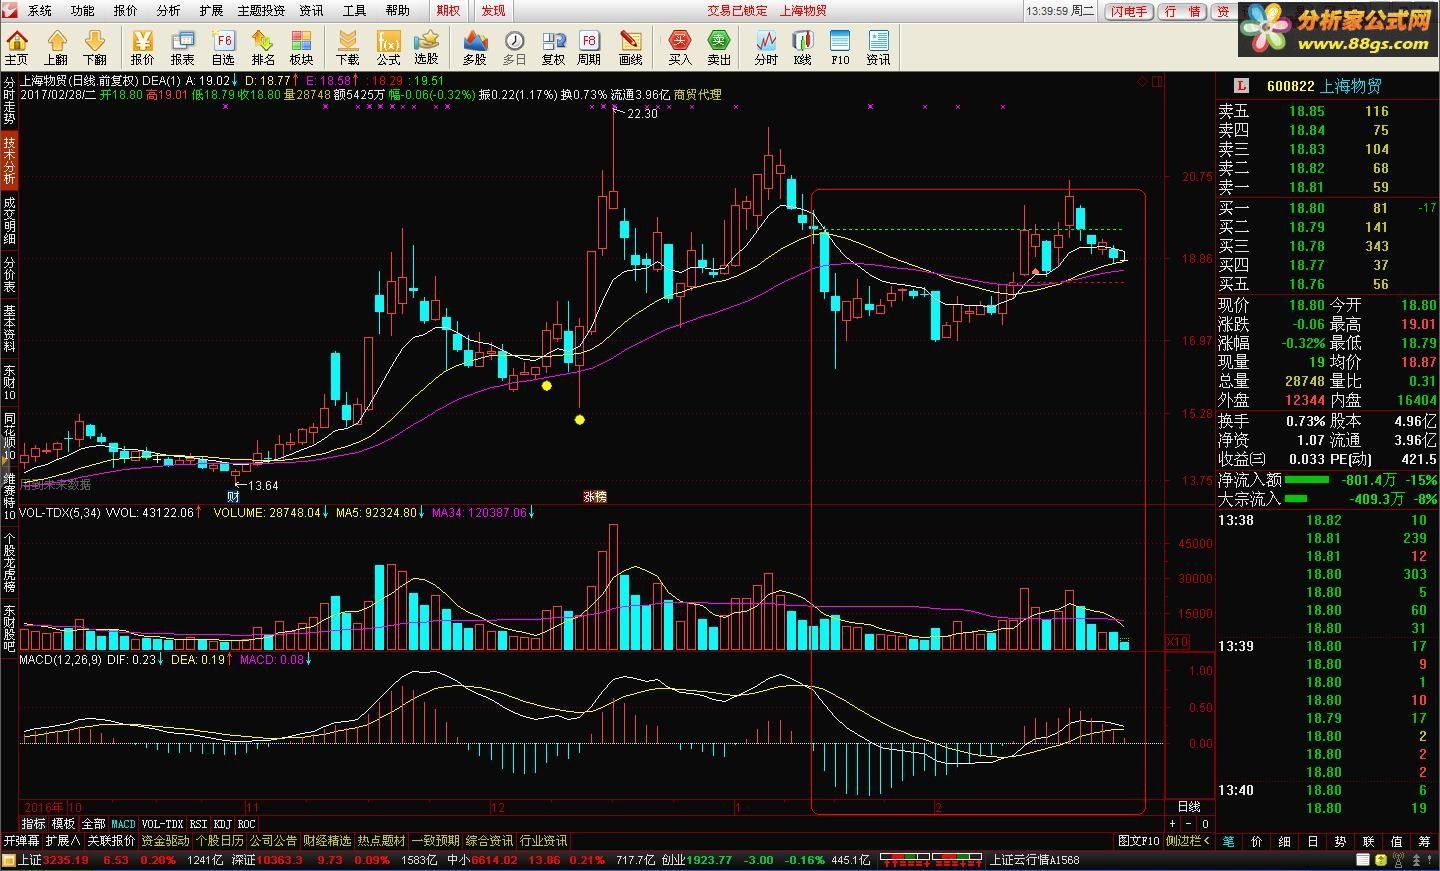Image resolution: width=1440 pixels, height=871 pixels.
Task: Switch to 成交明细 left sidebar tab
Action: (9, 219)
